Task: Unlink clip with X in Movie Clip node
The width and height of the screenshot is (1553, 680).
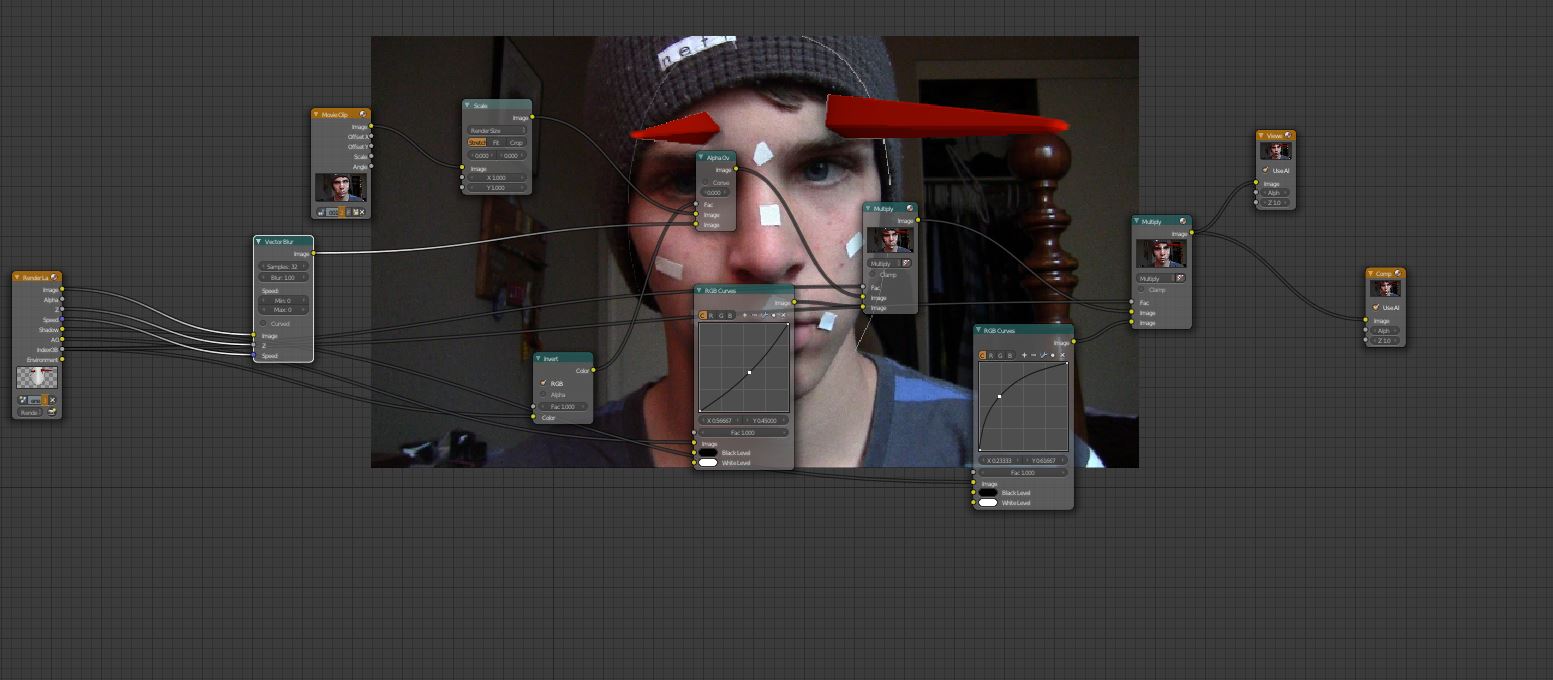Action: [x=362, y=212]
